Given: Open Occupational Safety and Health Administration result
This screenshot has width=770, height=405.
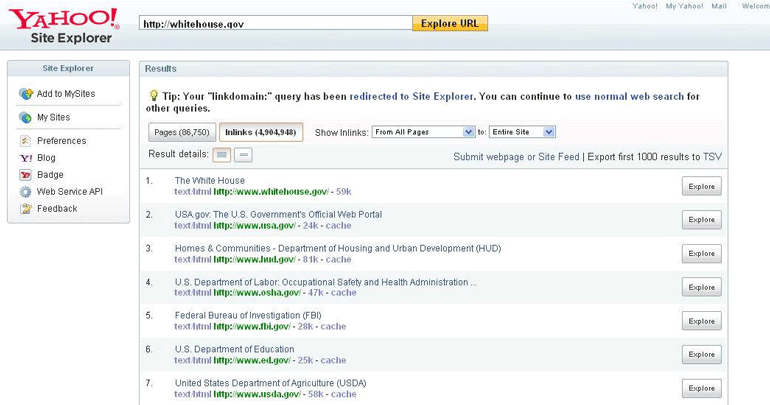Looking at the screenshot, I should (x=326, y=282).
